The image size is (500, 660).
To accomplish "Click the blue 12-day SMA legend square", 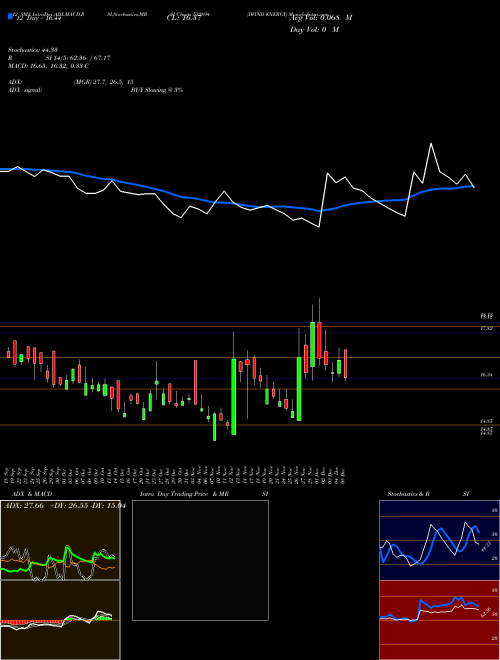I will [10, 16].
